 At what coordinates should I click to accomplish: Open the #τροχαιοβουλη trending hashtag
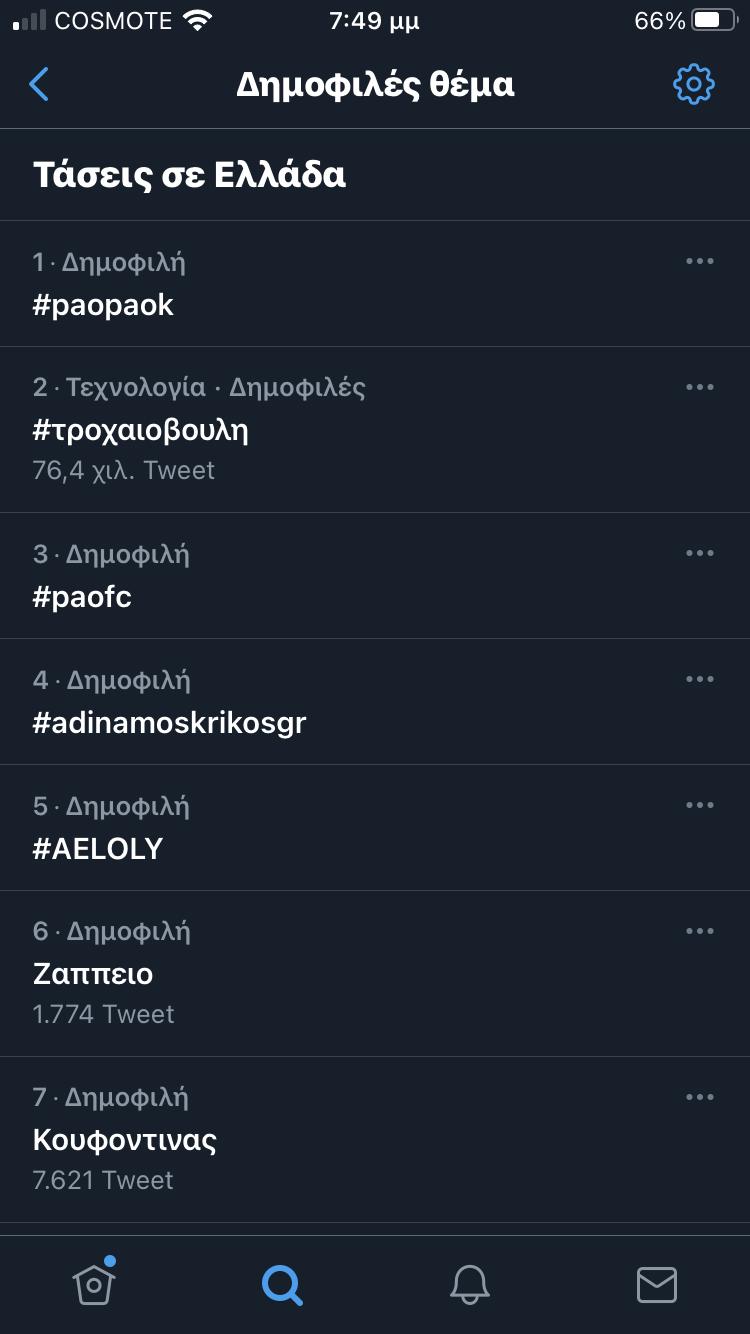coord(141,431)
